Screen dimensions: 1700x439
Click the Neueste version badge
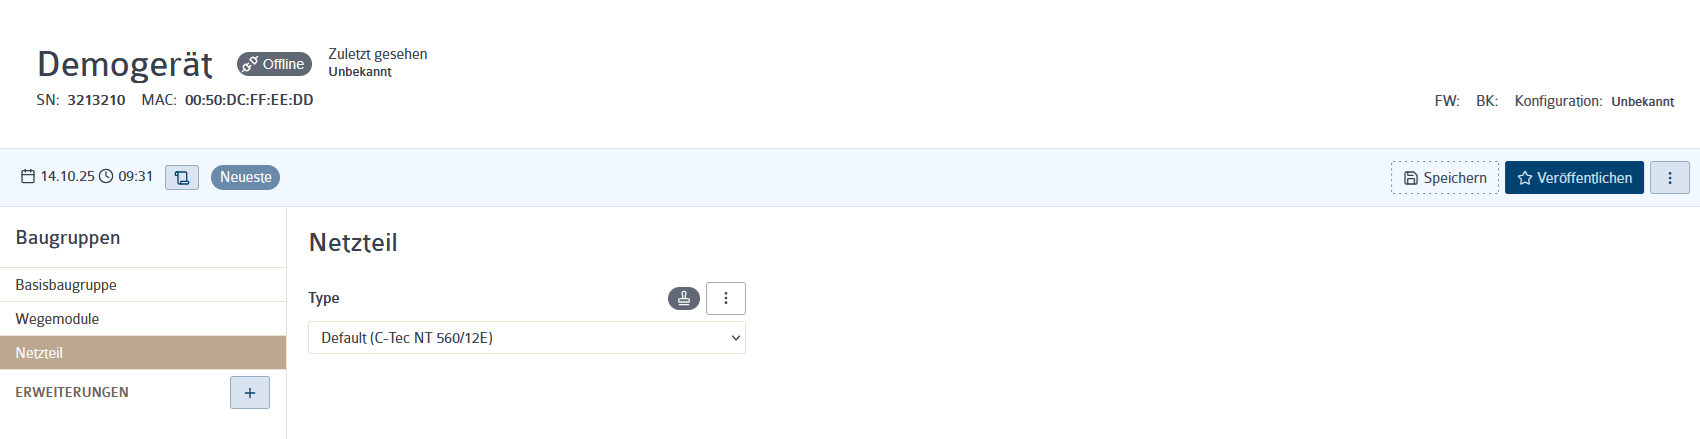point(245,177)
